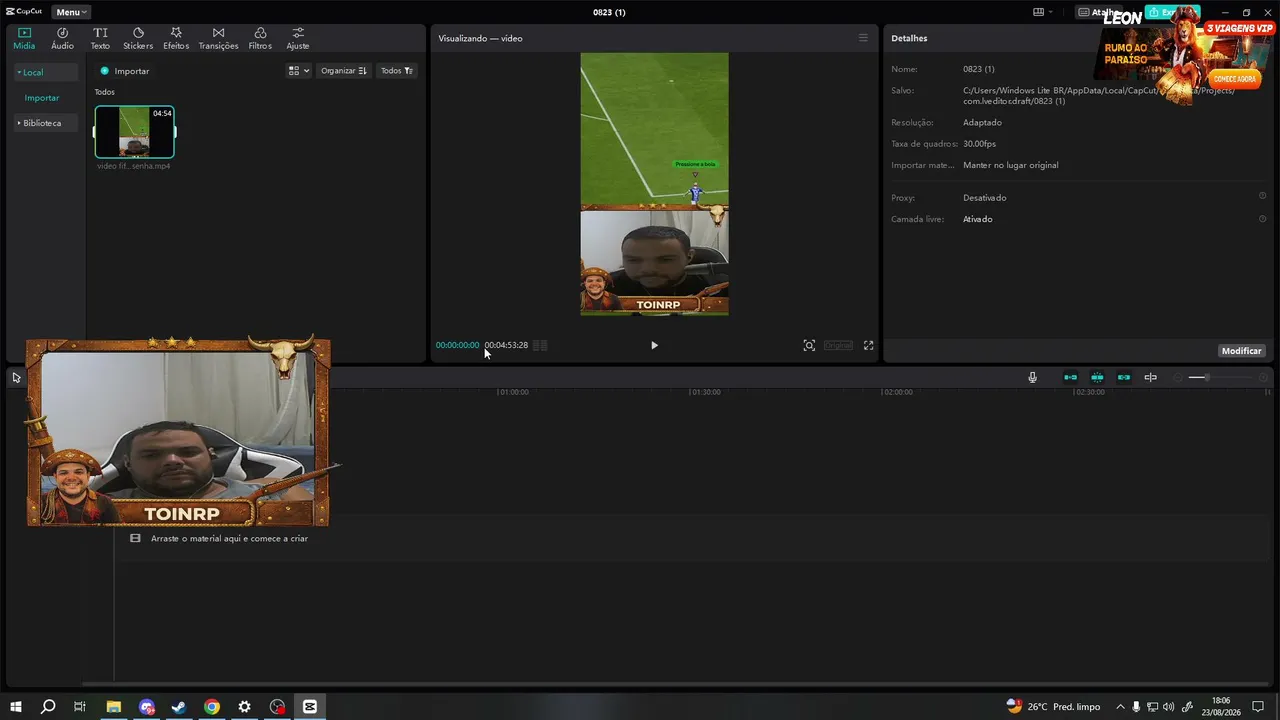Select the timeline pointer tool
The height and width of the screenshot is (720, 1280).
pyautogui.click(x=16, y=377)
